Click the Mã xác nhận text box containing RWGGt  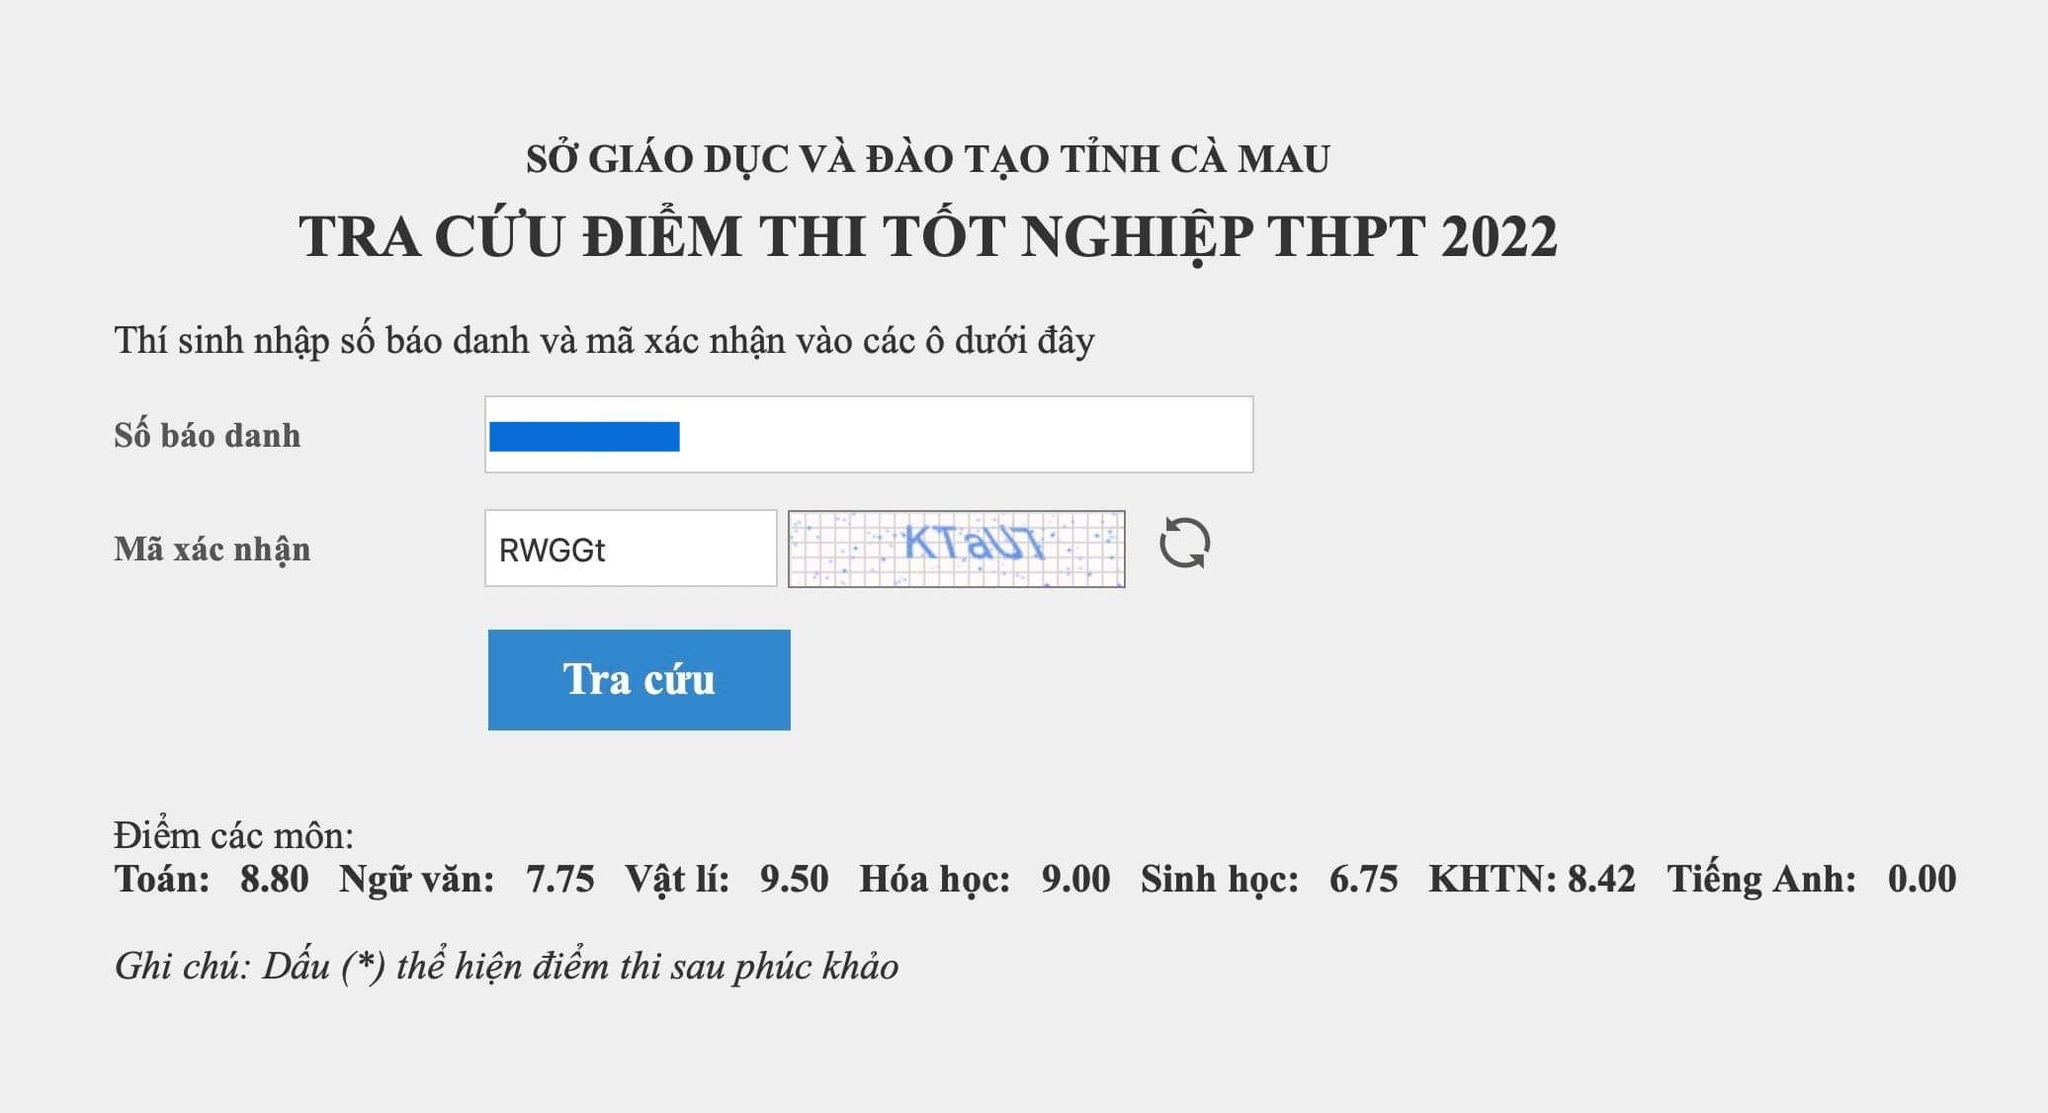(630, 547)
